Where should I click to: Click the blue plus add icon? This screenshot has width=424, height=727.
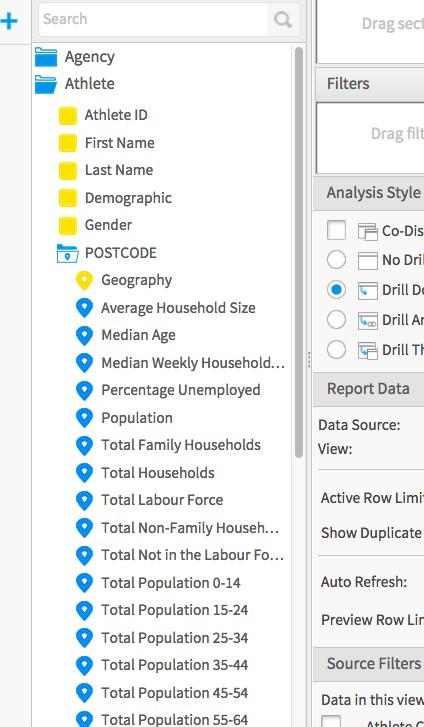pos(9,21)
